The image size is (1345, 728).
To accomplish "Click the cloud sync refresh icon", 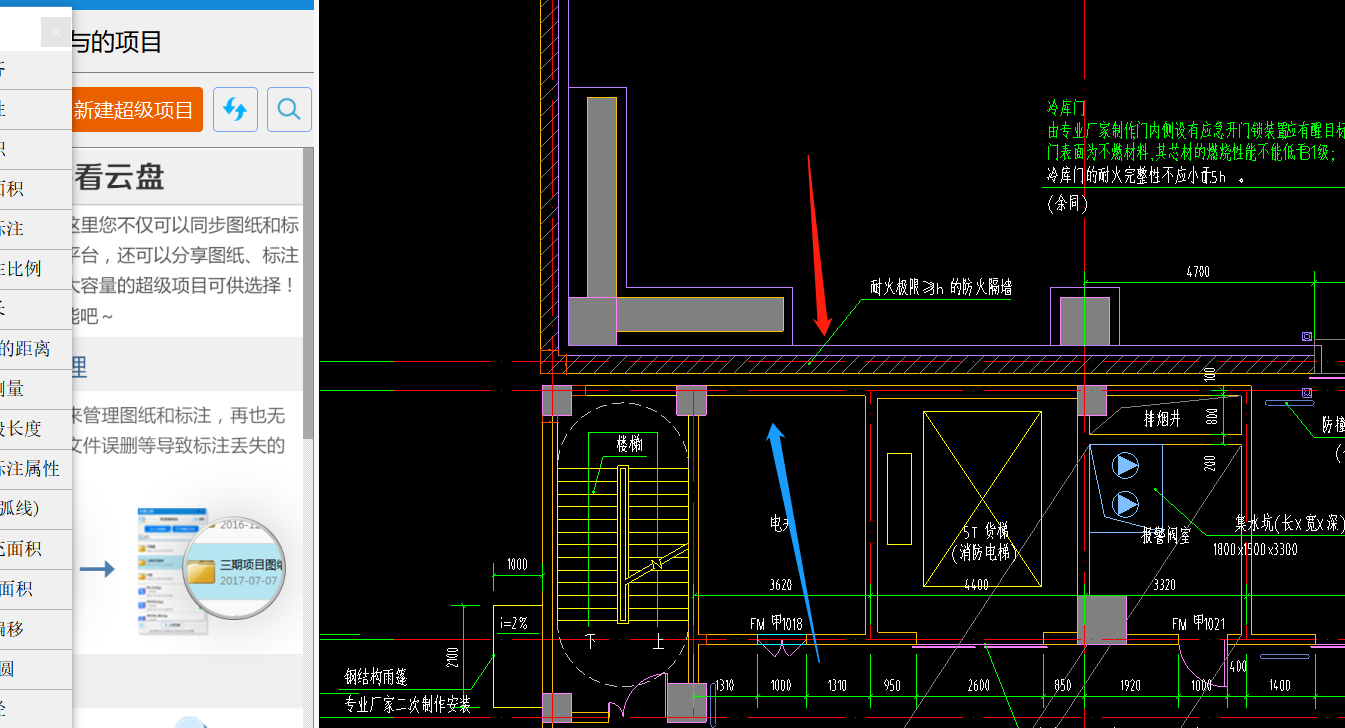I will point(235,109).
